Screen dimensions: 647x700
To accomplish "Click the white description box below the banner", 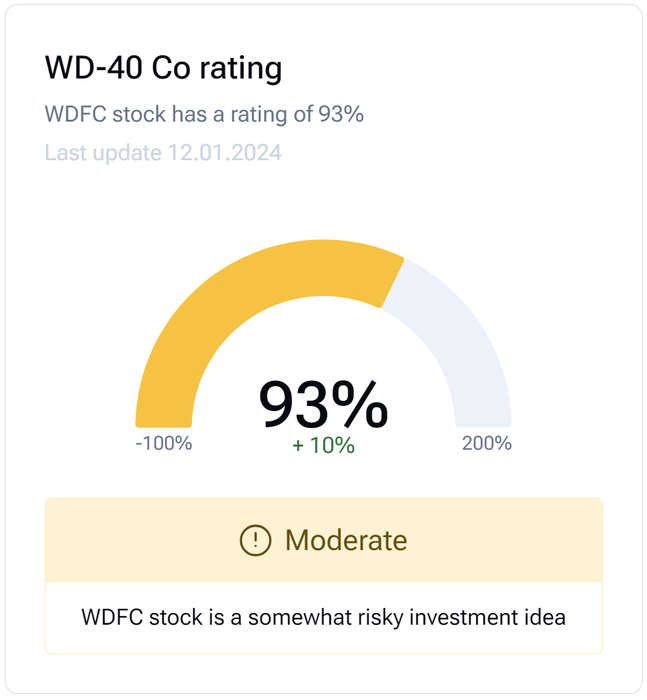I will point(323,617).
